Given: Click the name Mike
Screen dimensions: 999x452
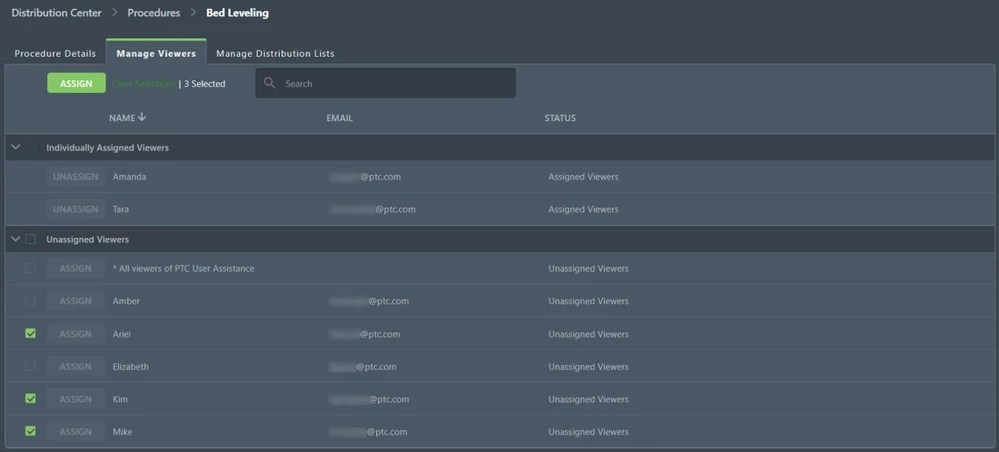Looking at the screenshot, I should 122,432.
